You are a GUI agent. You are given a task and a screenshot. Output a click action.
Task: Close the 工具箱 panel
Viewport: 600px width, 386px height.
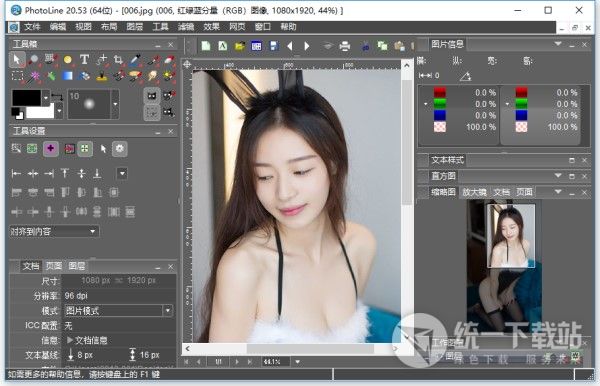[x=171, y=45]
